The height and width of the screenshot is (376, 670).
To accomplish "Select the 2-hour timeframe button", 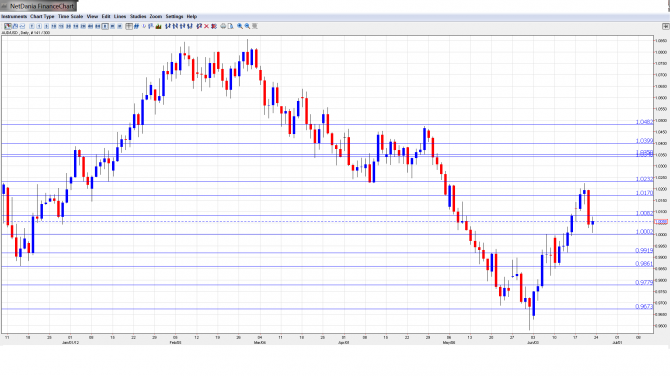I will [83, 26].
